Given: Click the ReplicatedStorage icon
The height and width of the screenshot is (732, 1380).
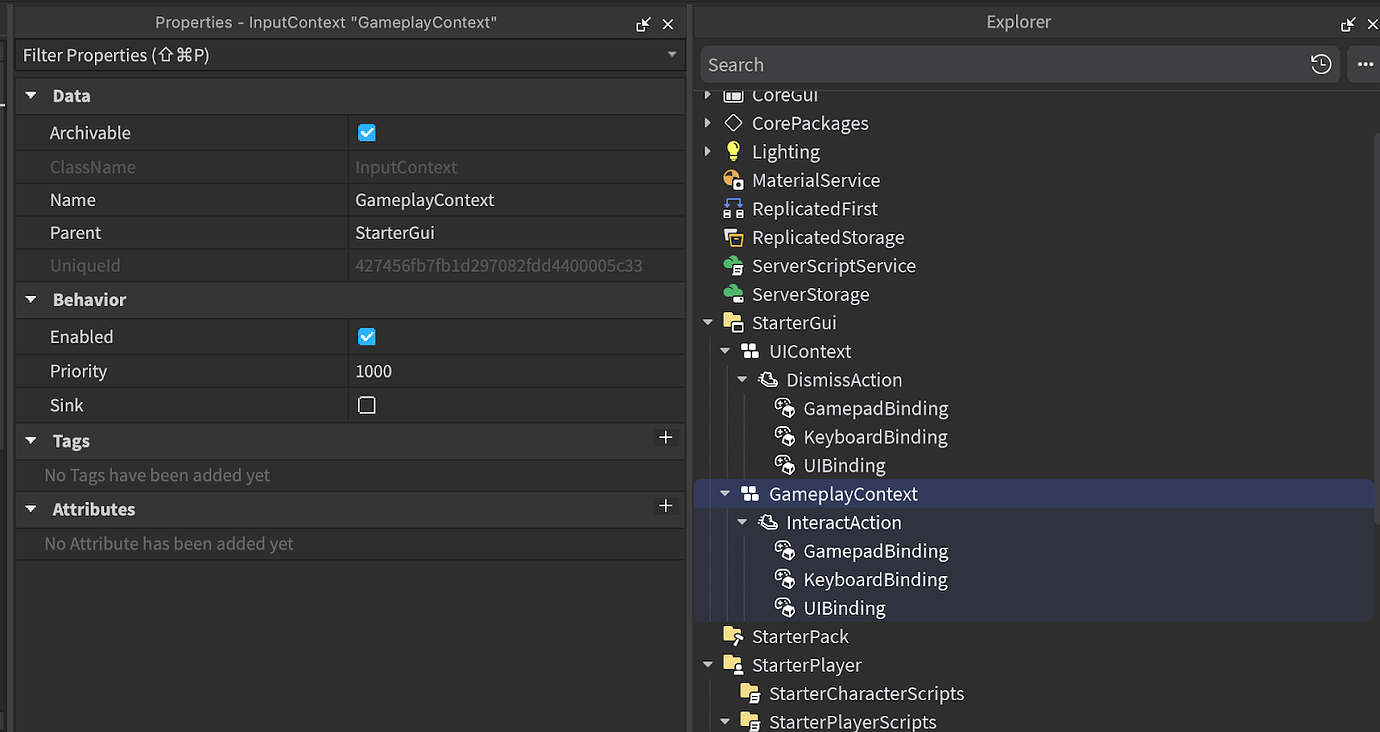Looking at the screenshot, I should pos(733,237).
